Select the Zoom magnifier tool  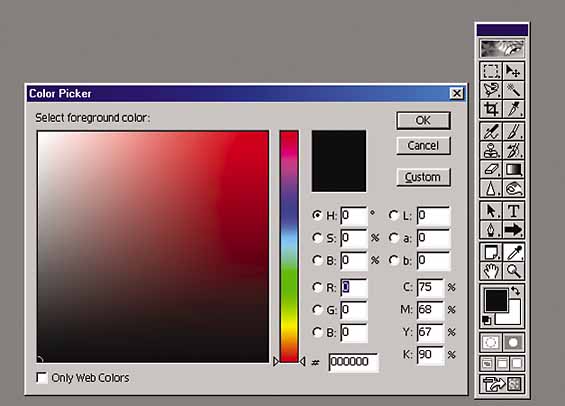(x=513, y=271)
